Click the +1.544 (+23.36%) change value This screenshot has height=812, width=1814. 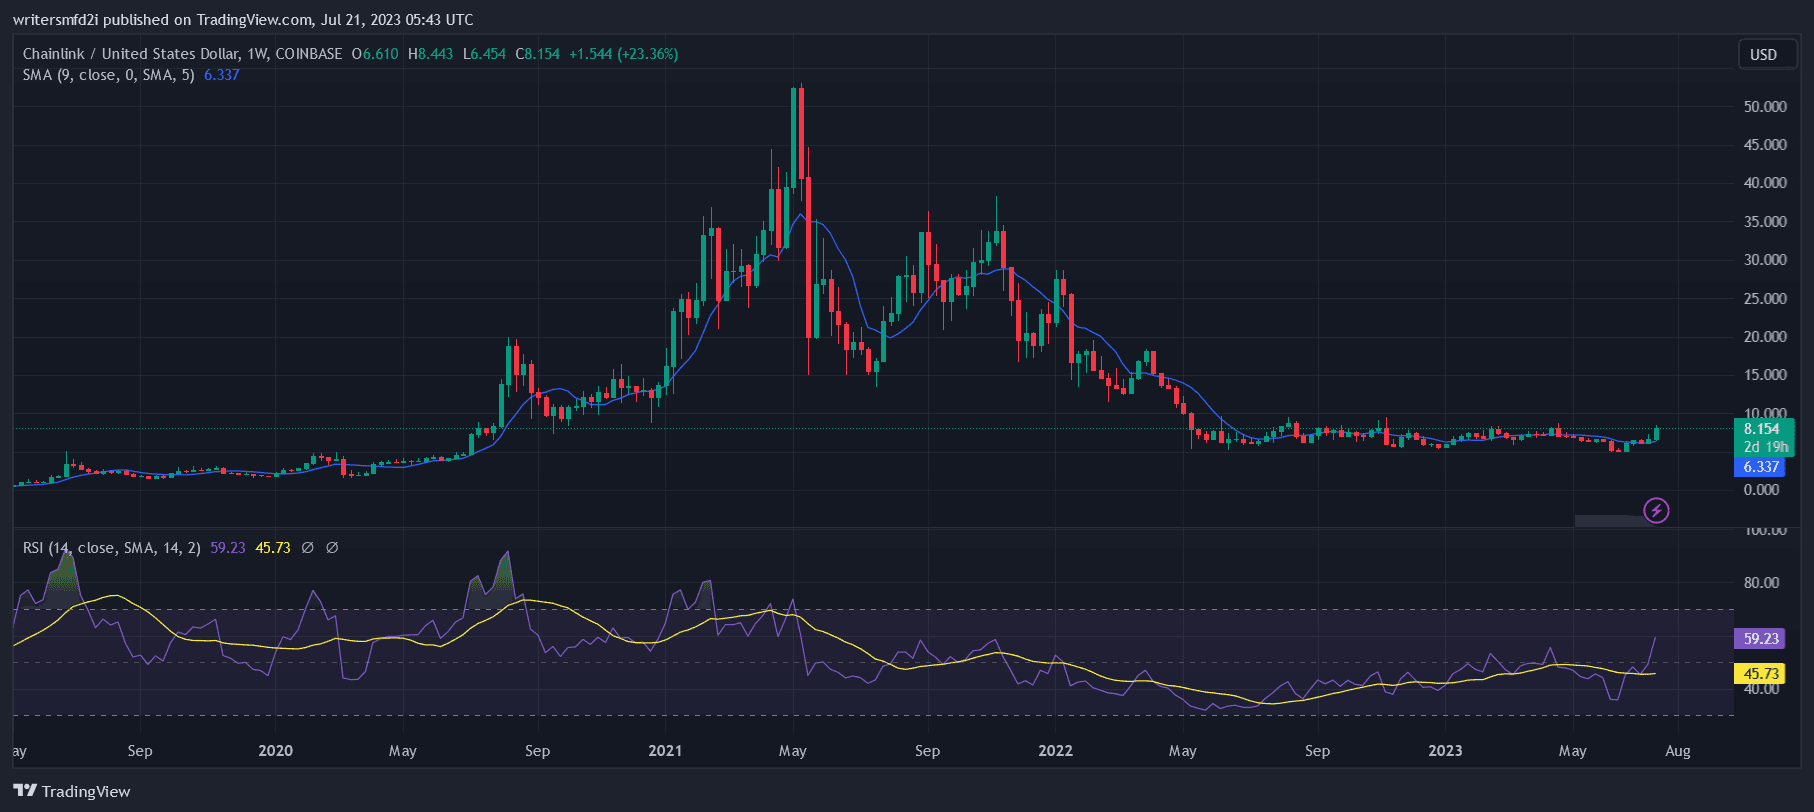tap(623, 54)
